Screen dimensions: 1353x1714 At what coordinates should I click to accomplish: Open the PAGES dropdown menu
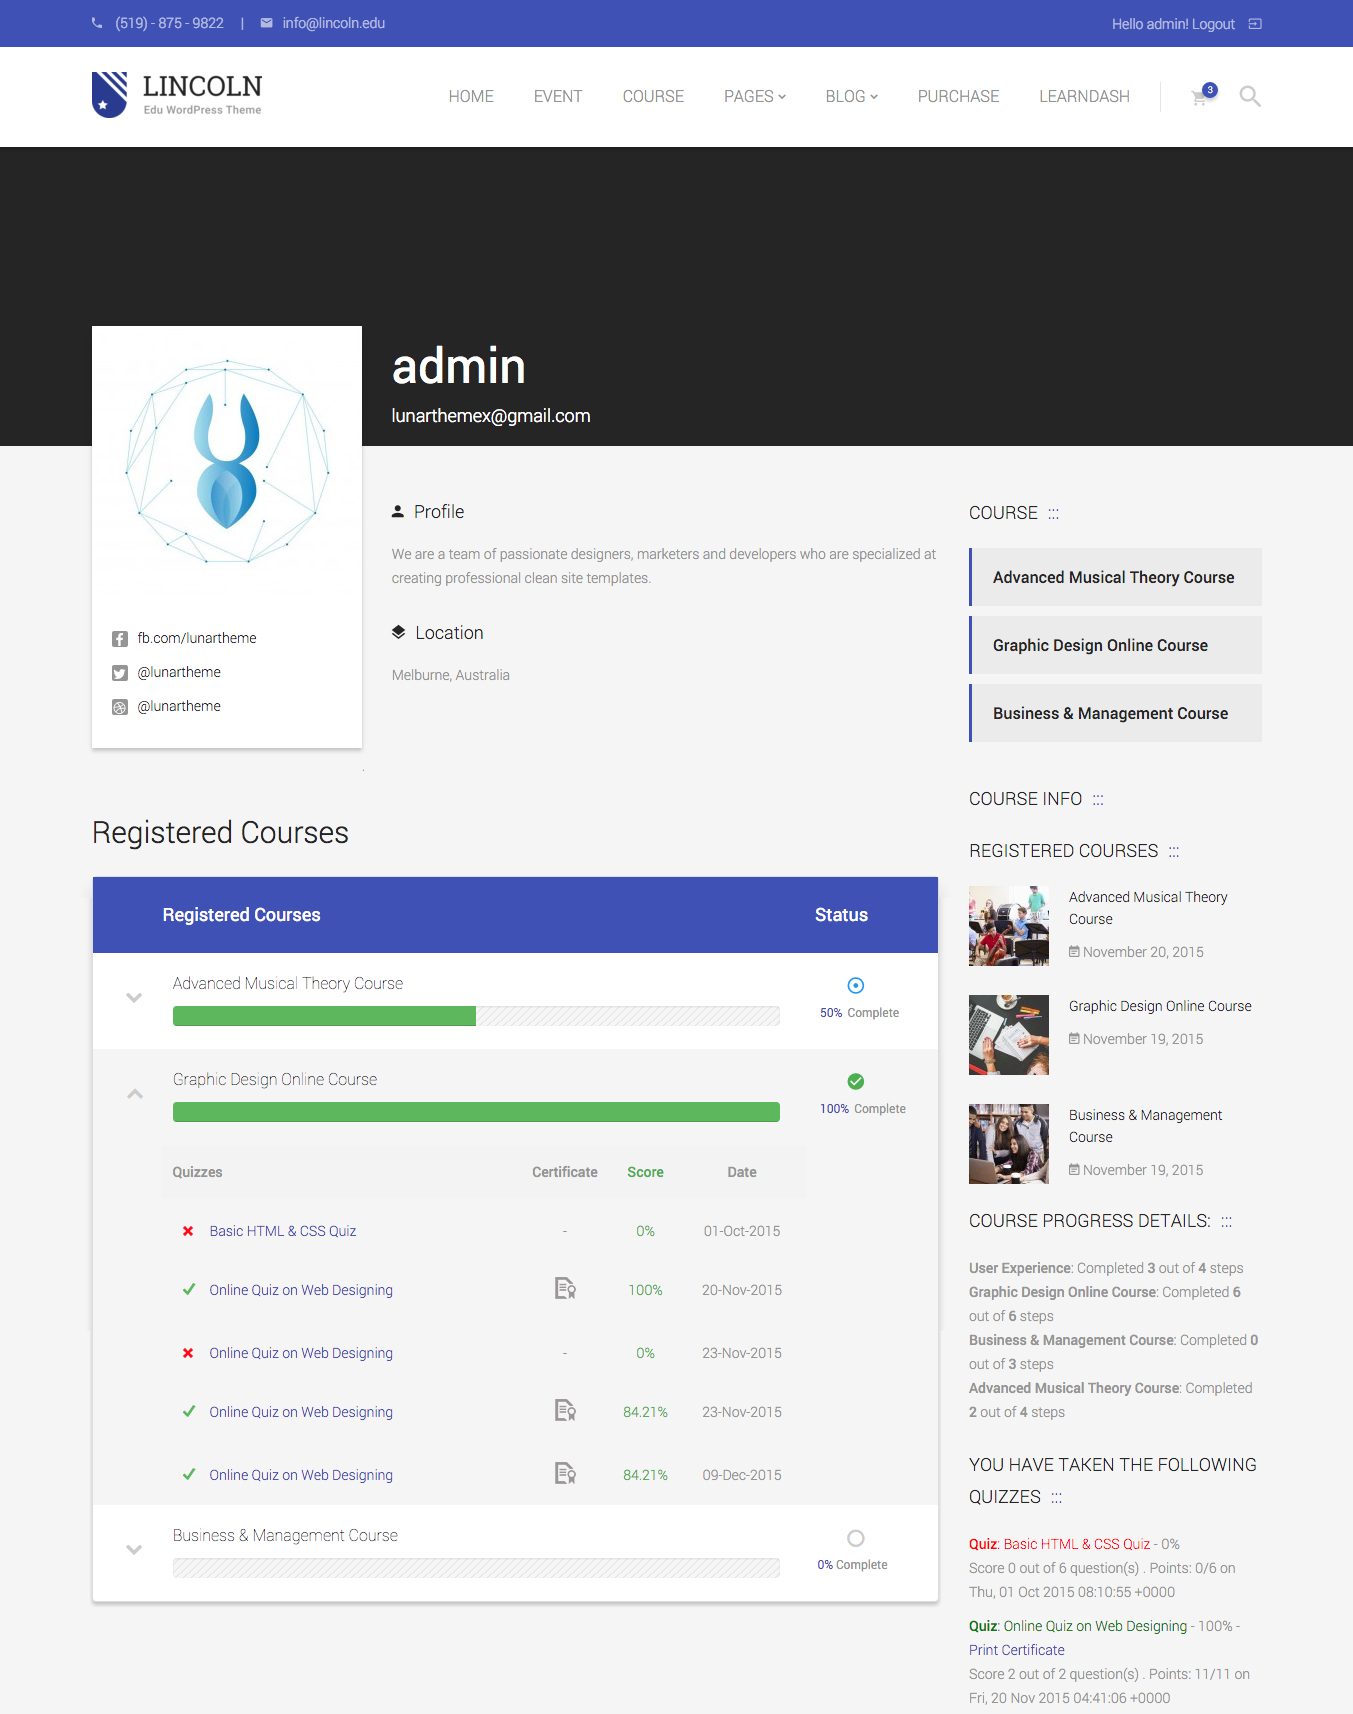click(755, 96)
